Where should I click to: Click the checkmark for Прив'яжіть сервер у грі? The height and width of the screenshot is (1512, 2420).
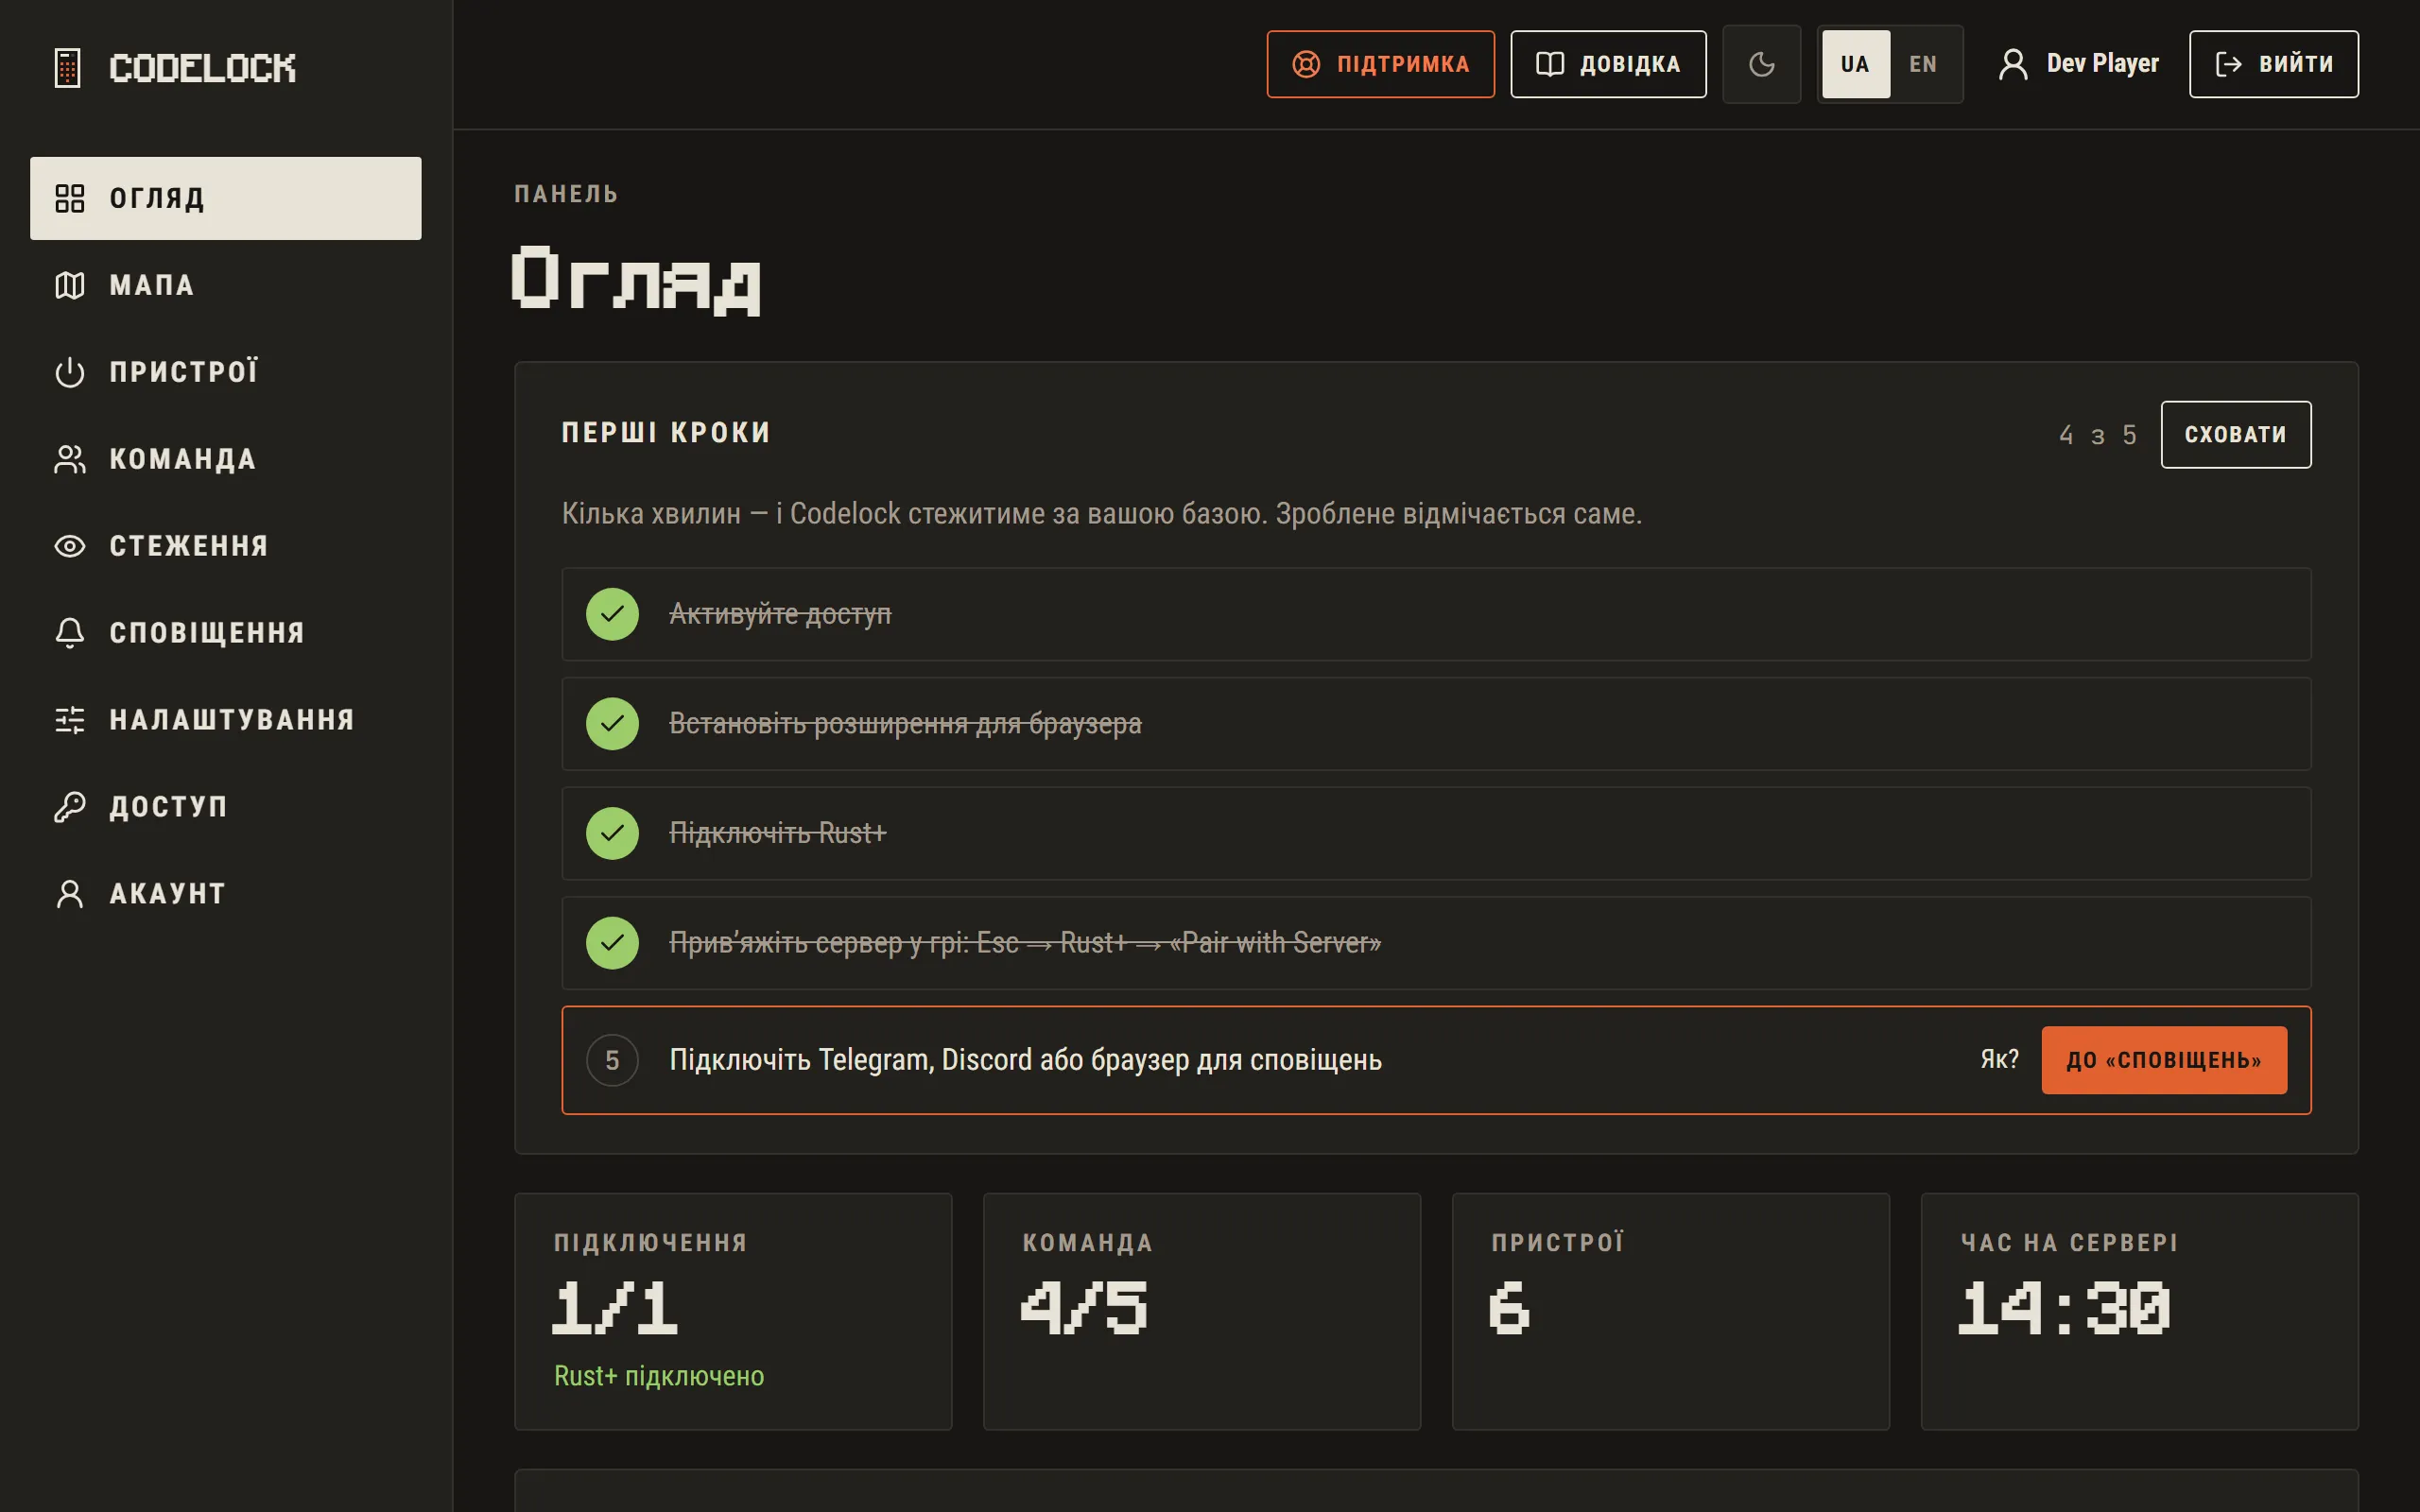[612, 943]
